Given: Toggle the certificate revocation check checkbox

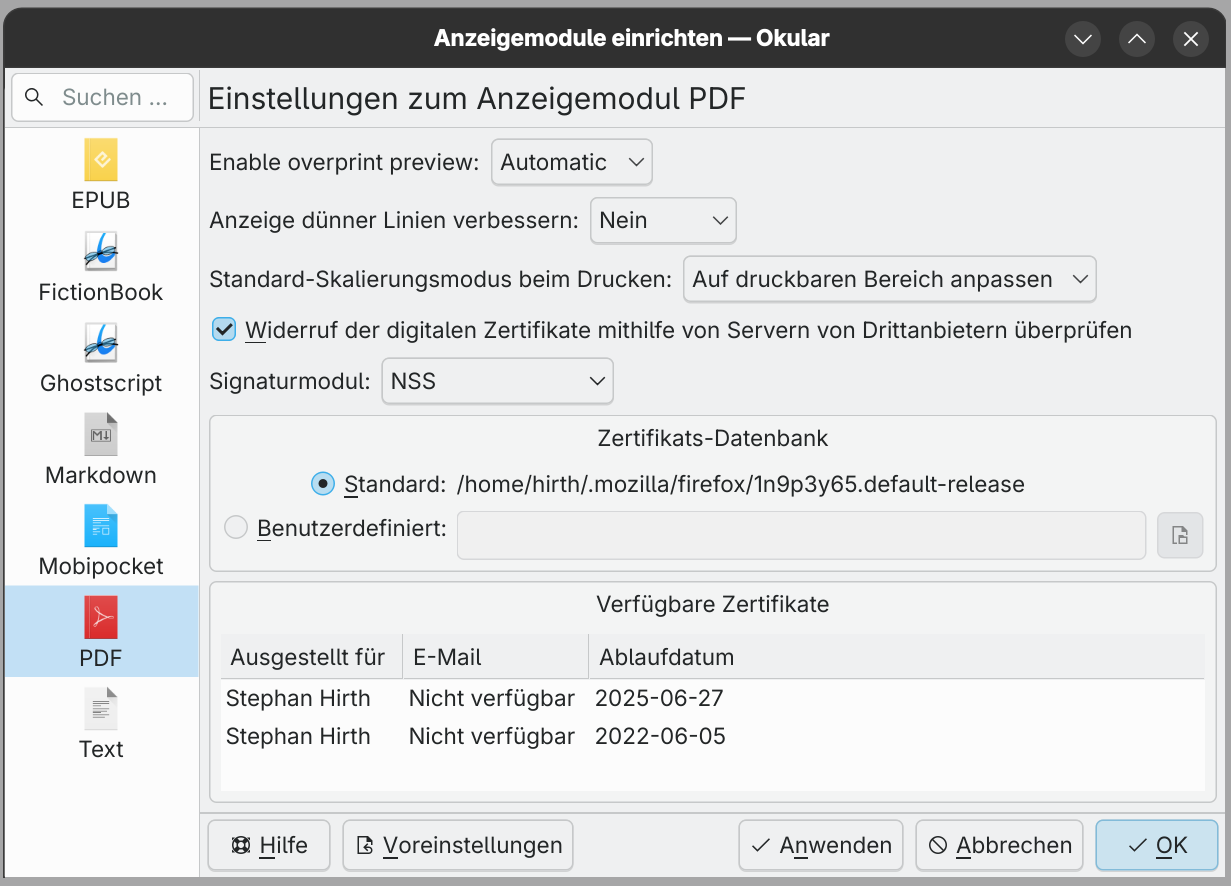Looking at the screenshot, I should click(224, 330).
